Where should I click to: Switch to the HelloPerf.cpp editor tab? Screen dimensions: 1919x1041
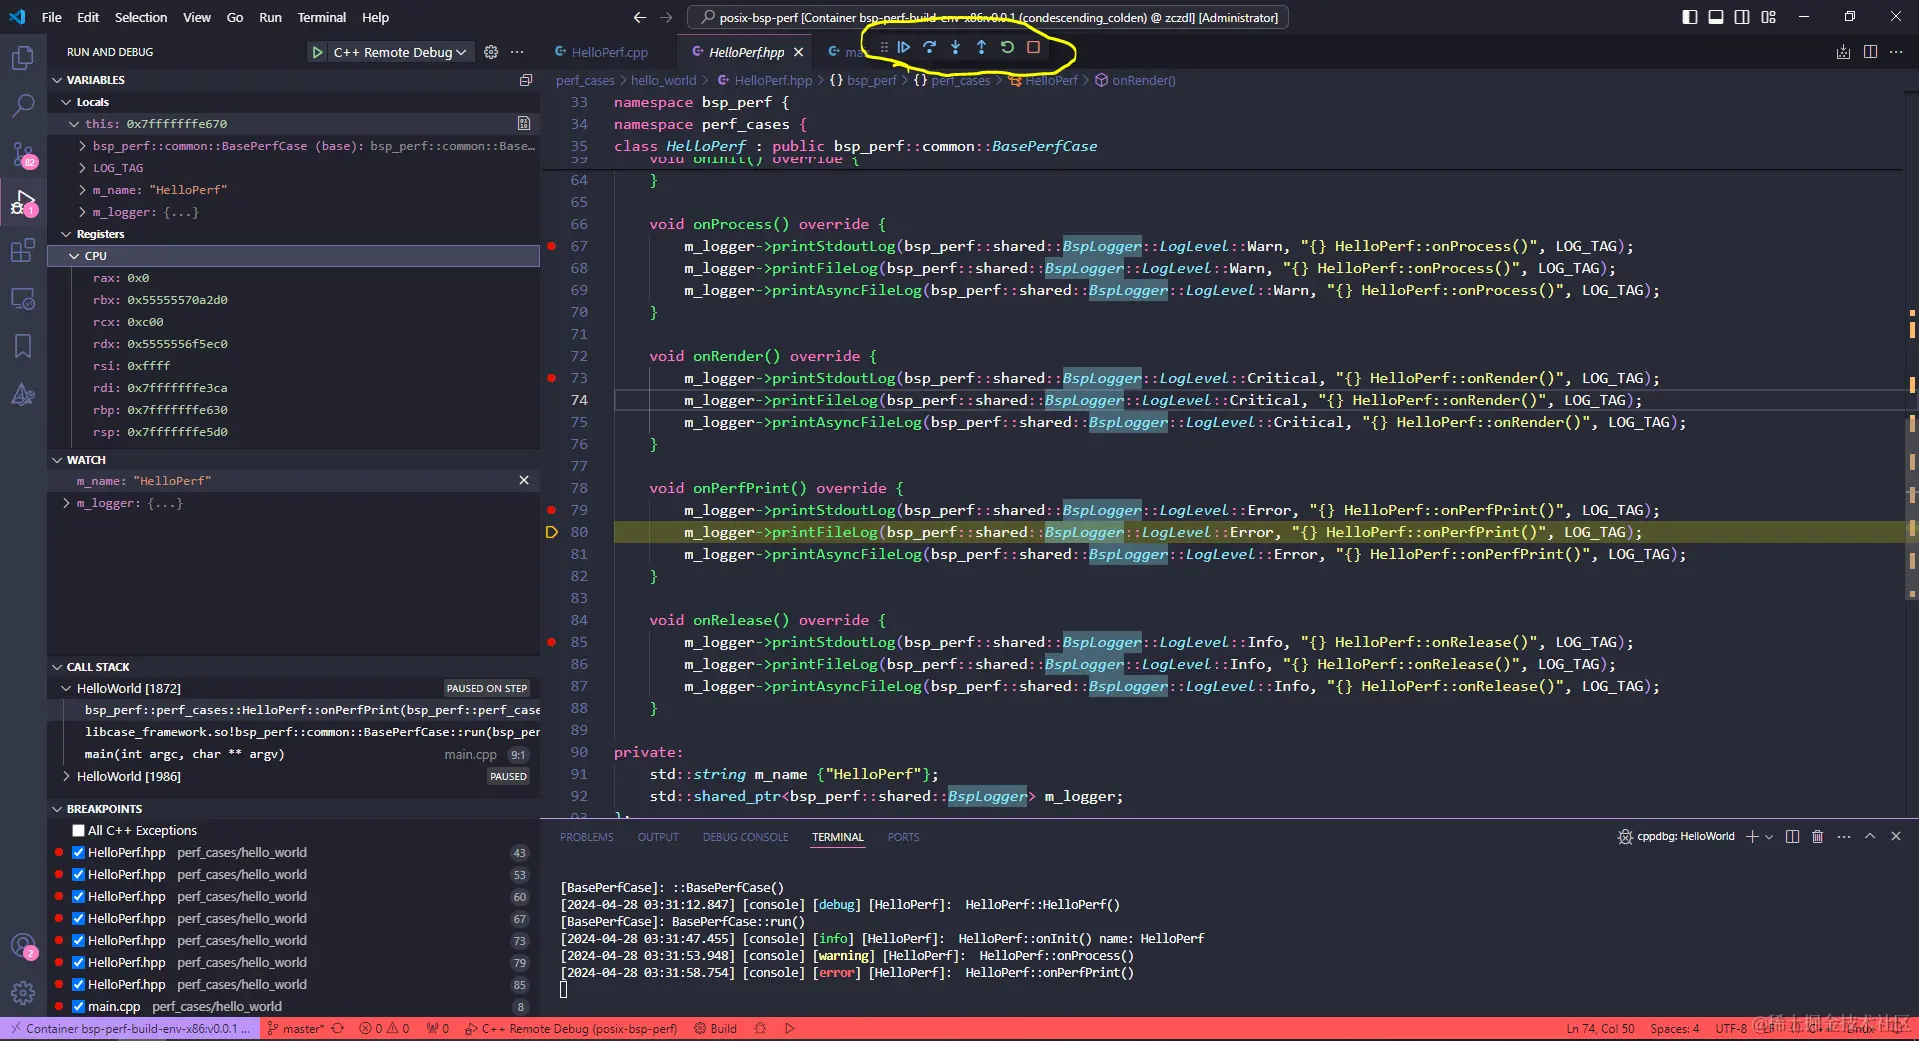point(609,52)
